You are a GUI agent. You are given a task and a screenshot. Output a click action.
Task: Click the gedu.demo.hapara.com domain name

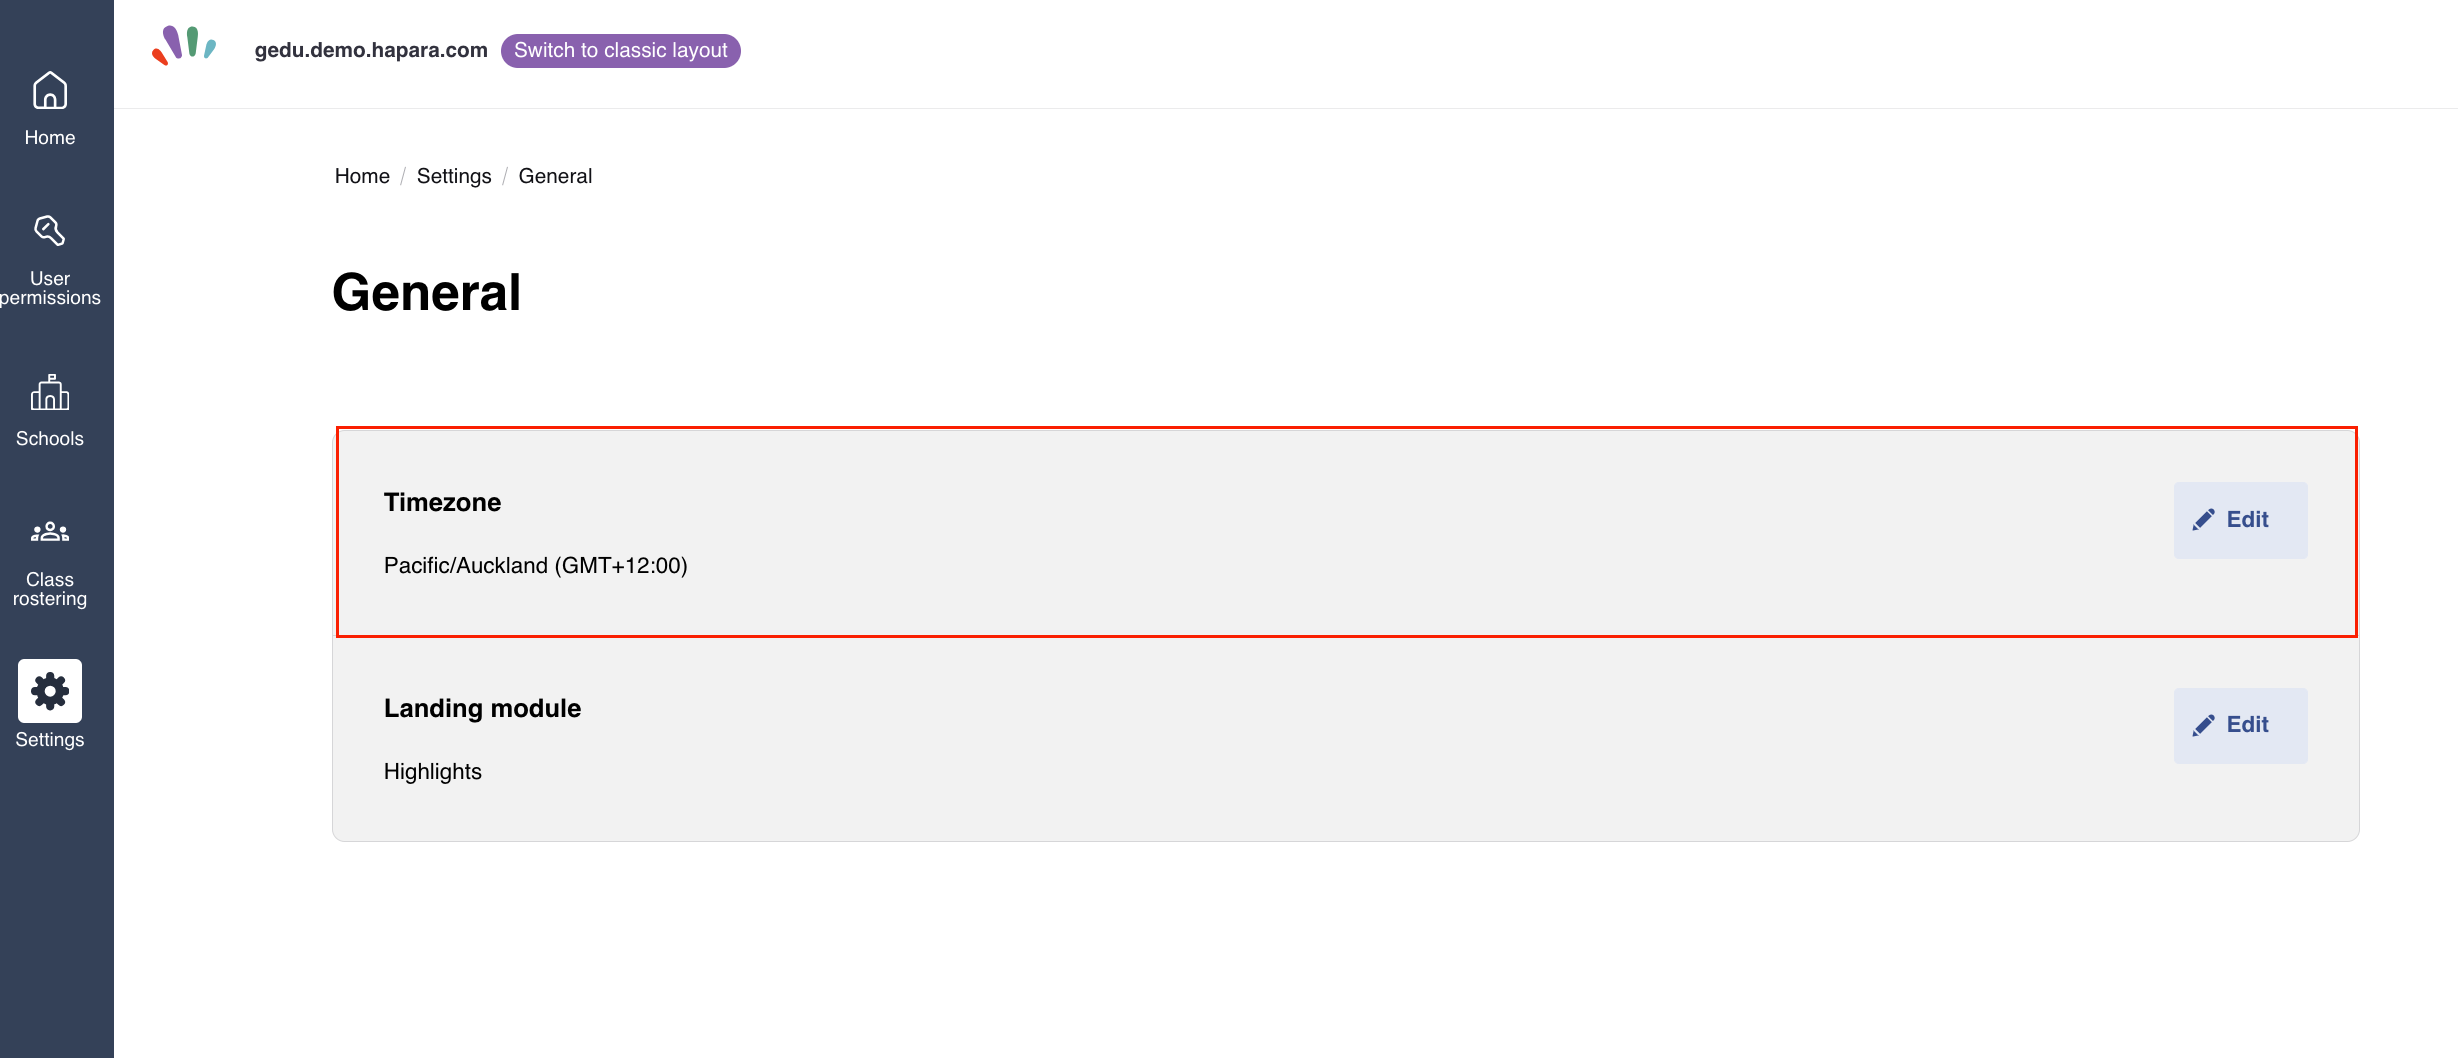coord(371,50)
